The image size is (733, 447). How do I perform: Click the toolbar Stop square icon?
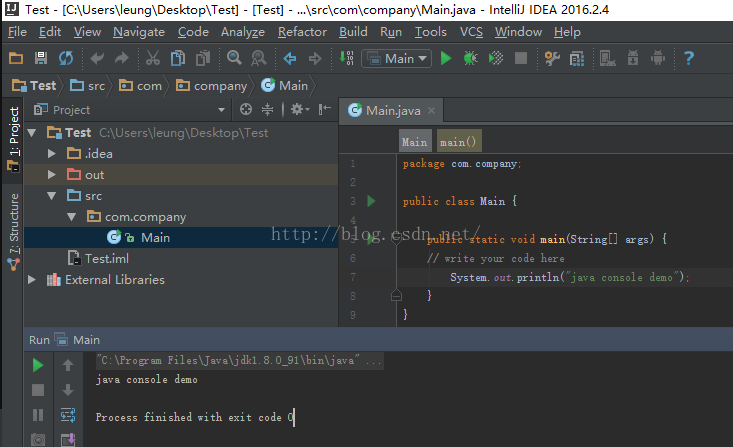pos(520,58)
